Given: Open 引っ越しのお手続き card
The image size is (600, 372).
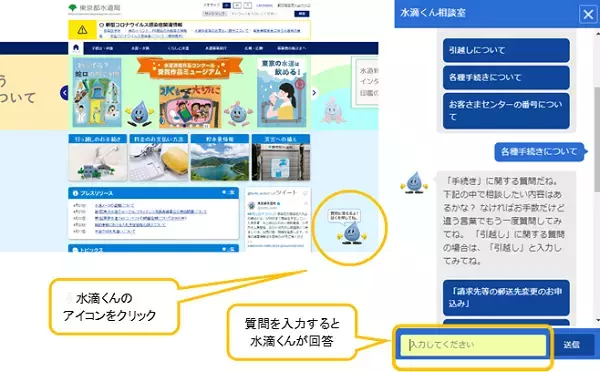Looking at the screenshot, I should click(x=98, y=157).
